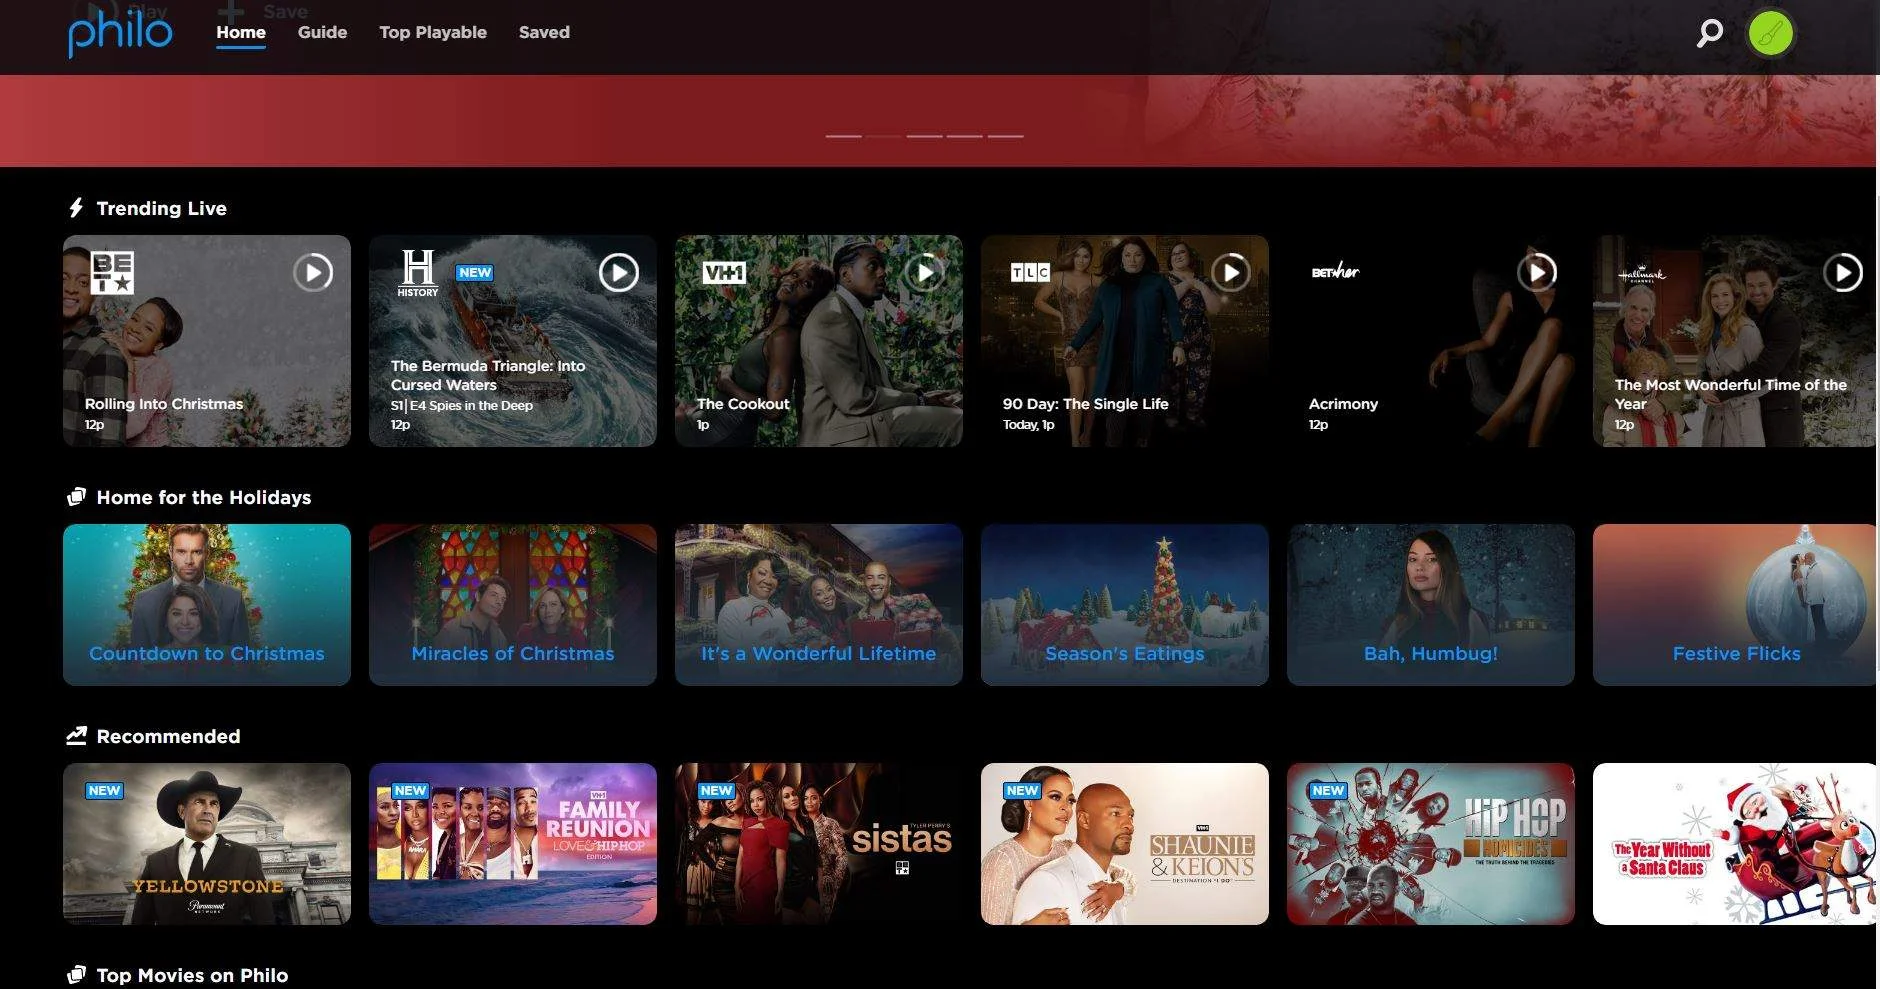Open the Saved tab
This screenshot has height=989, width=1880.
[x=544, y=32]
